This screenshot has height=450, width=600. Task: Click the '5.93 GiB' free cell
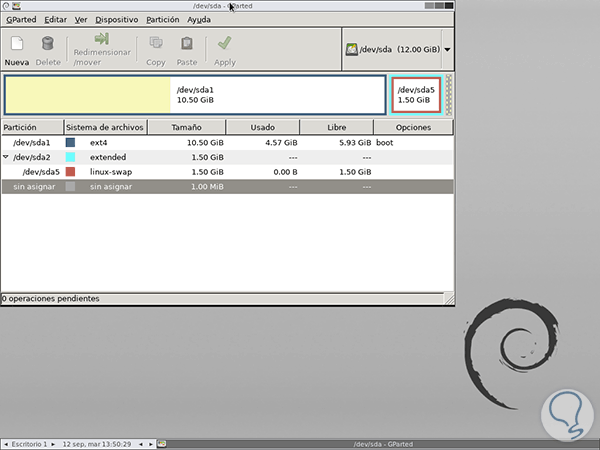[355, 143]
